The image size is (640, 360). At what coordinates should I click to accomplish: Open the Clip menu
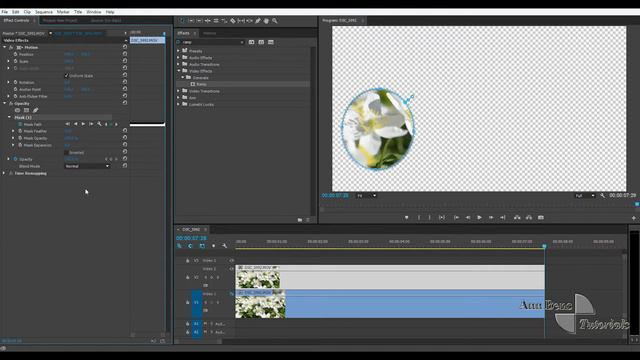pyautogui.click(x=27, y=12)
